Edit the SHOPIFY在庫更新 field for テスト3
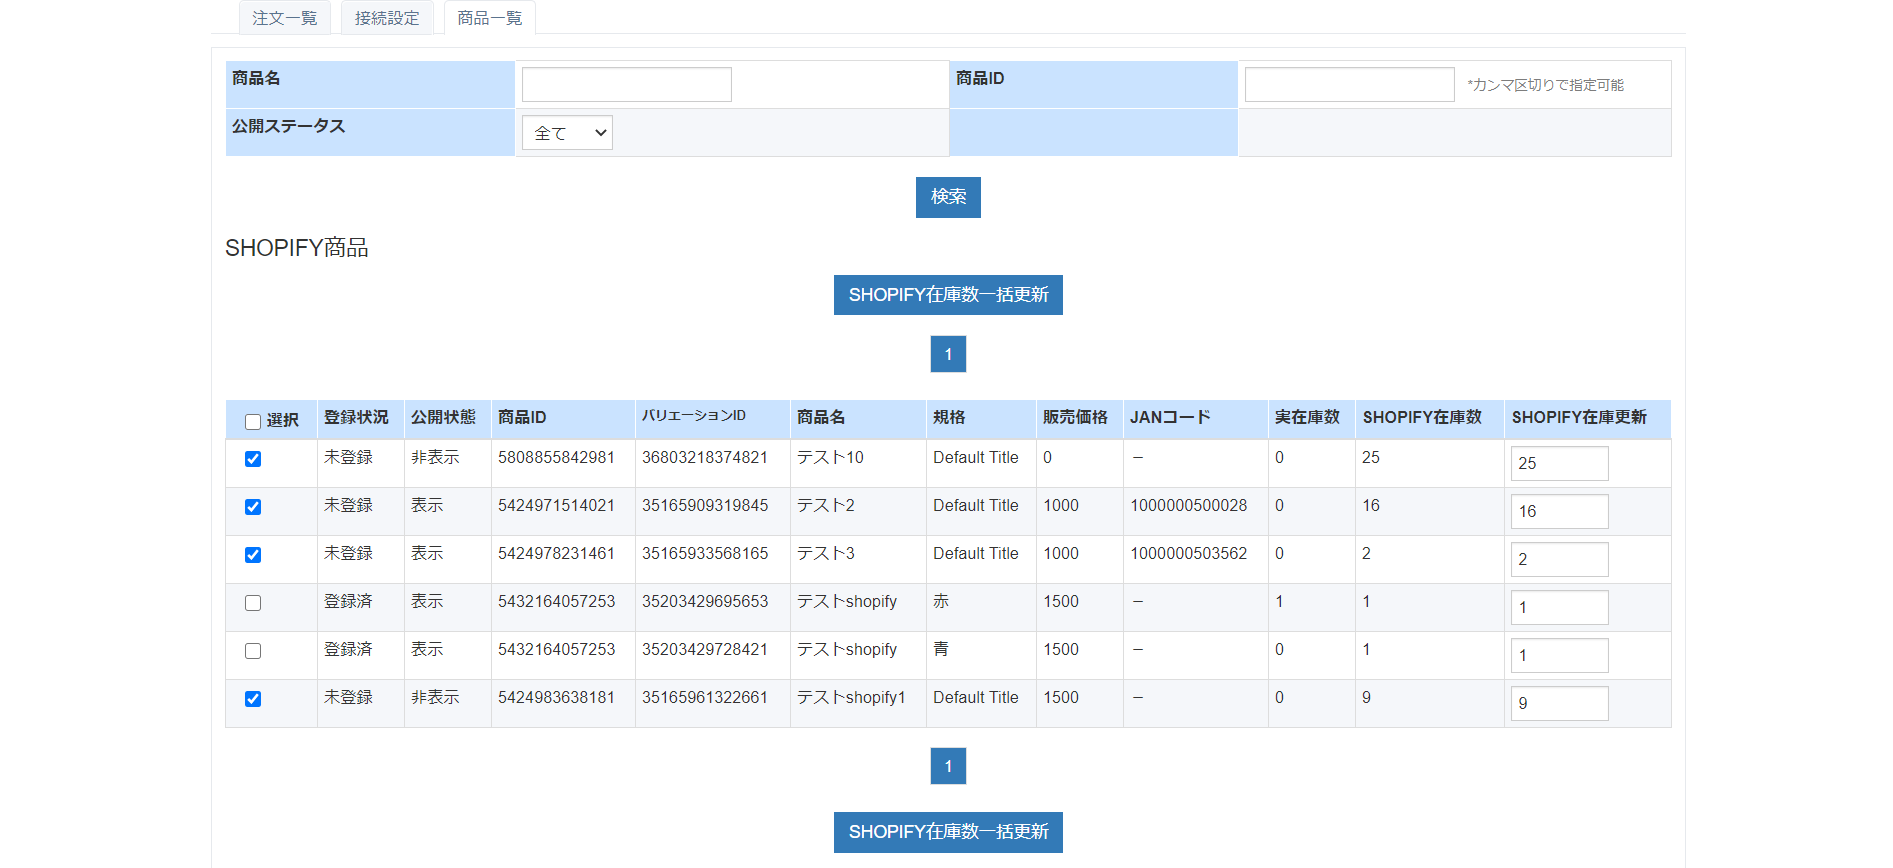This screenshot has height=868, width=1893. tap(1560, 559)
